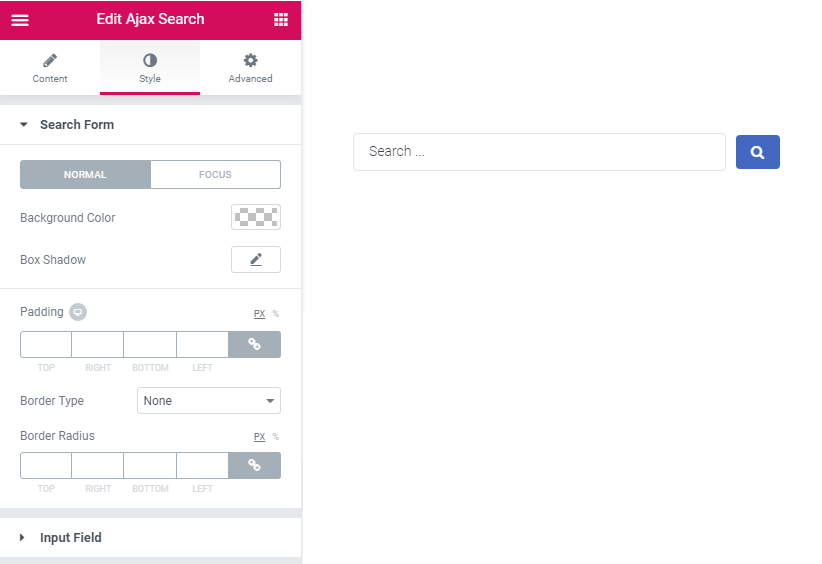
Task: Click the Padding responsive device icon
Action: coord(78,312)
